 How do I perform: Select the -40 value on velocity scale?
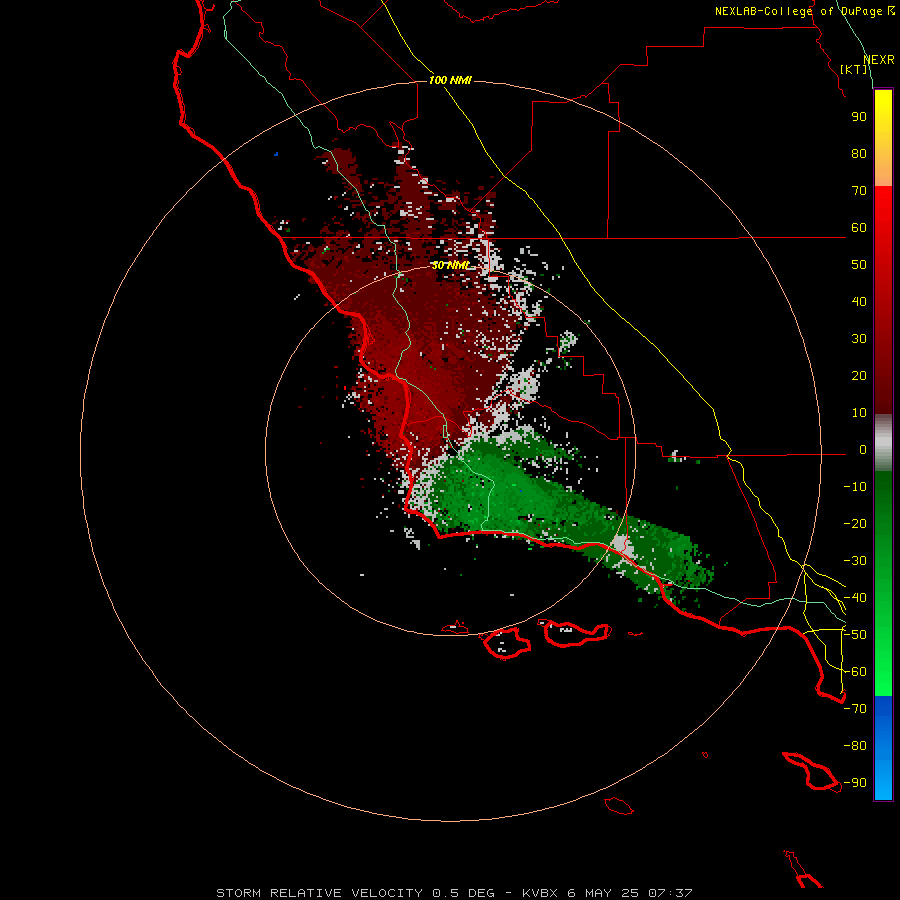[x=855, y=598]
